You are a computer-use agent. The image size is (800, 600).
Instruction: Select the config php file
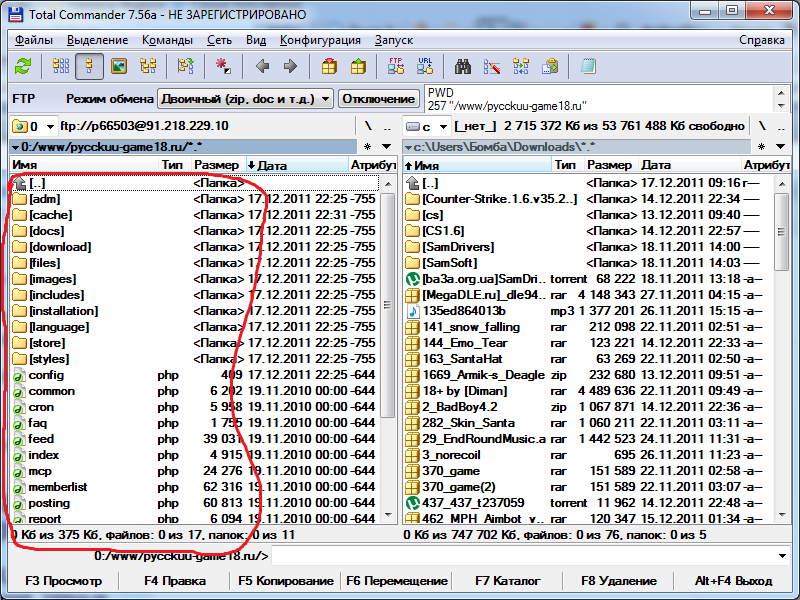click(x=194, y=375)
